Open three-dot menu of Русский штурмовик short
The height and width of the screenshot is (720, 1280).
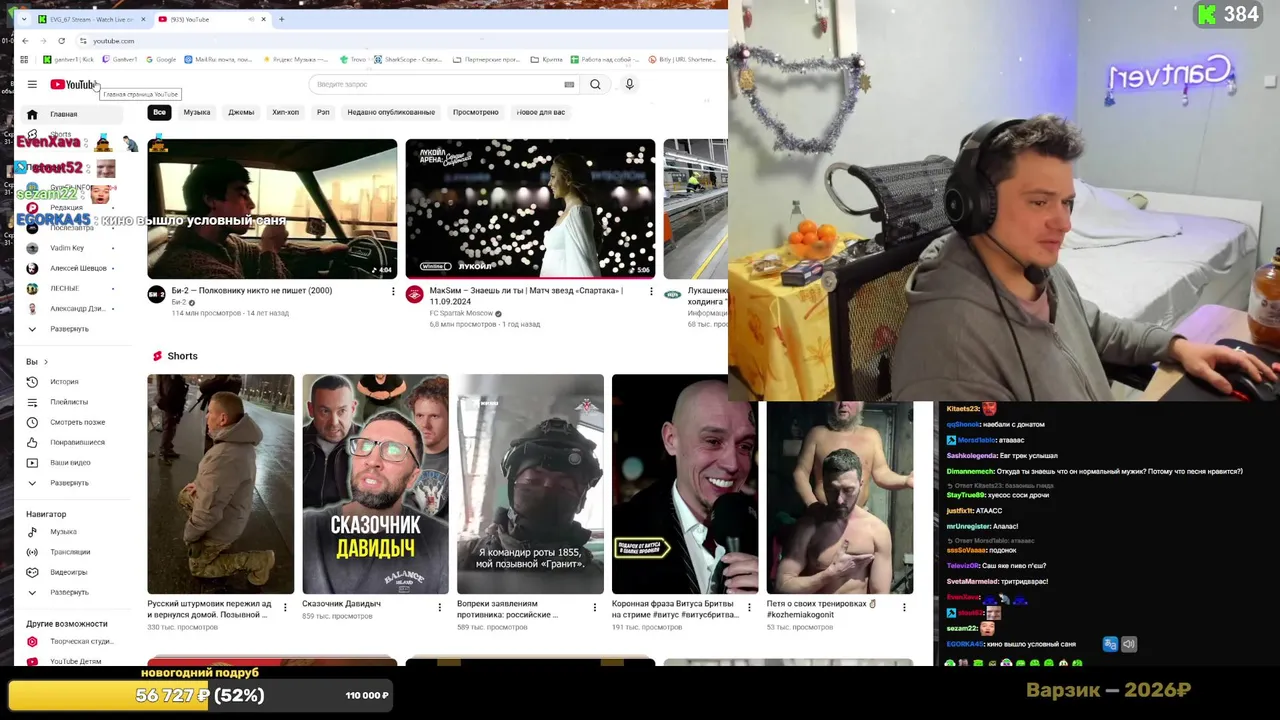[x=285, y=607]
